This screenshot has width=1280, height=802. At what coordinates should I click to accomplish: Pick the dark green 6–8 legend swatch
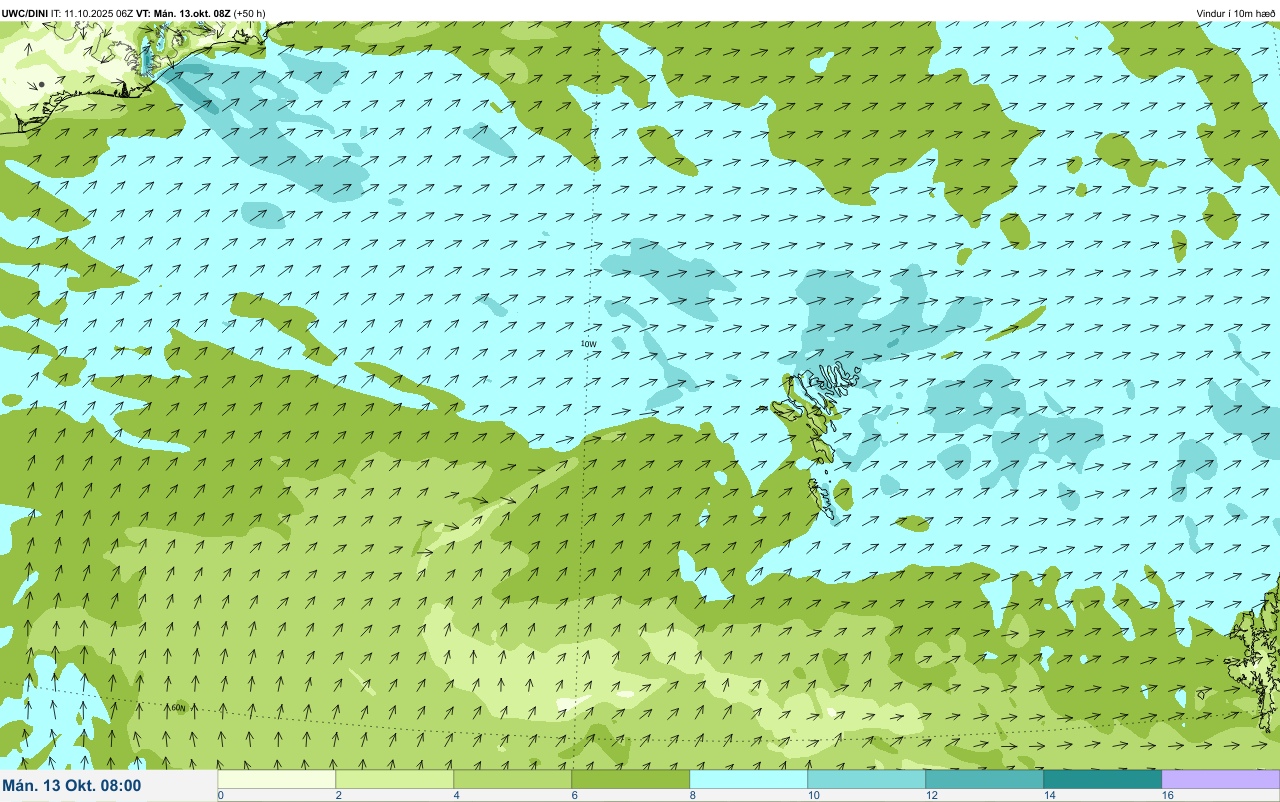click(631, 779)
